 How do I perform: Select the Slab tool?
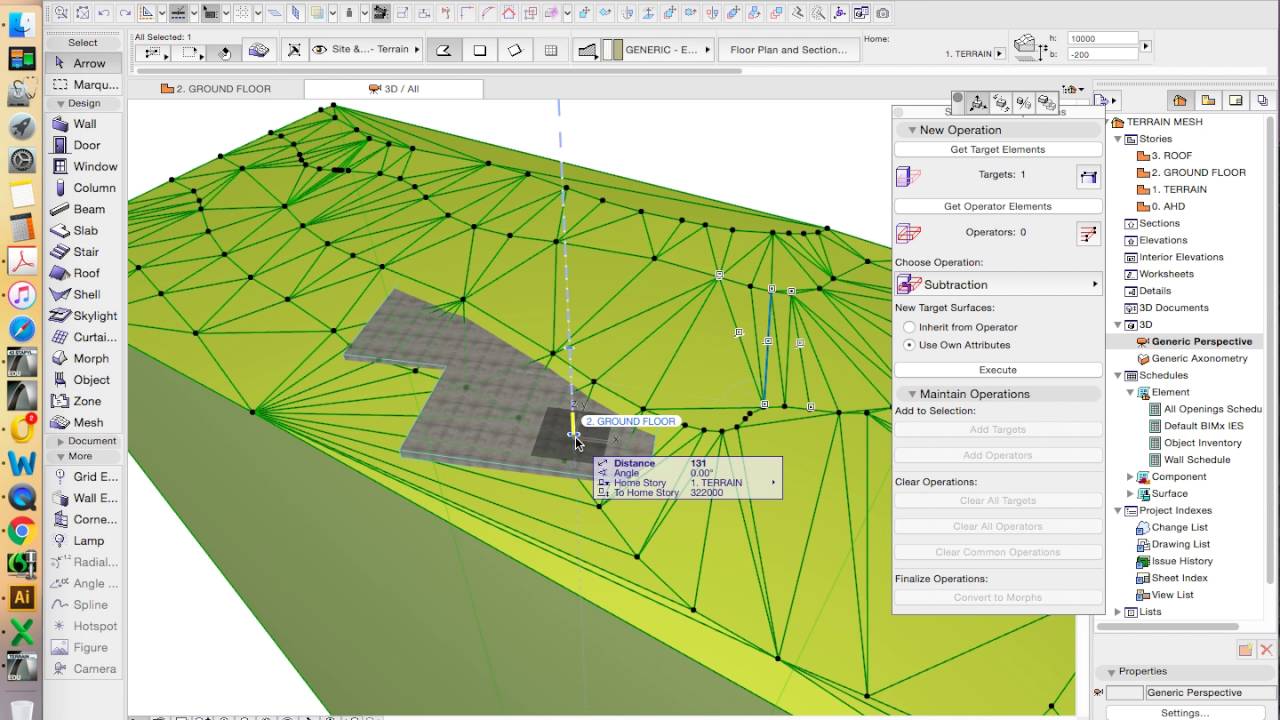coord(84,230)
